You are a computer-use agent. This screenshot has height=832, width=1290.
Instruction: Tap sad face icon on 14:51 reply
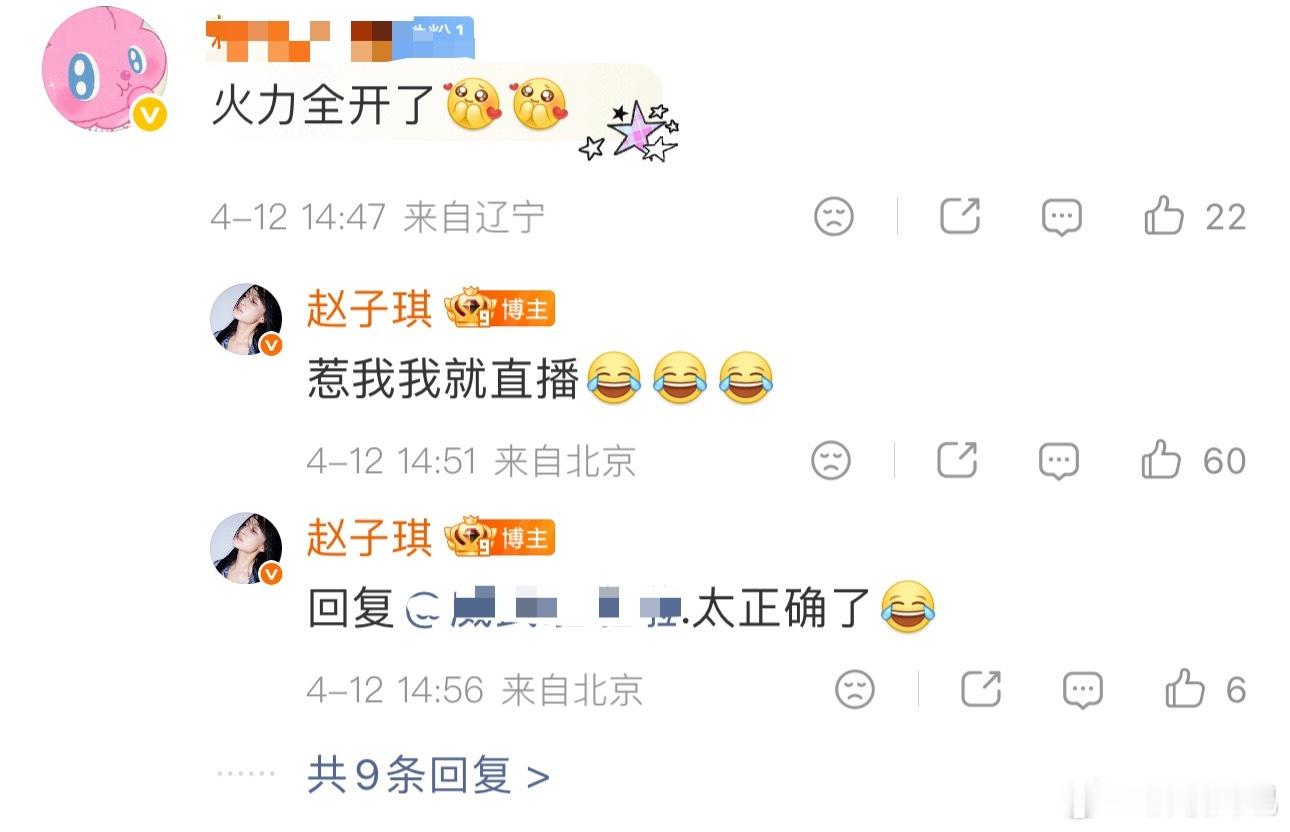click(x=831, y=460)
